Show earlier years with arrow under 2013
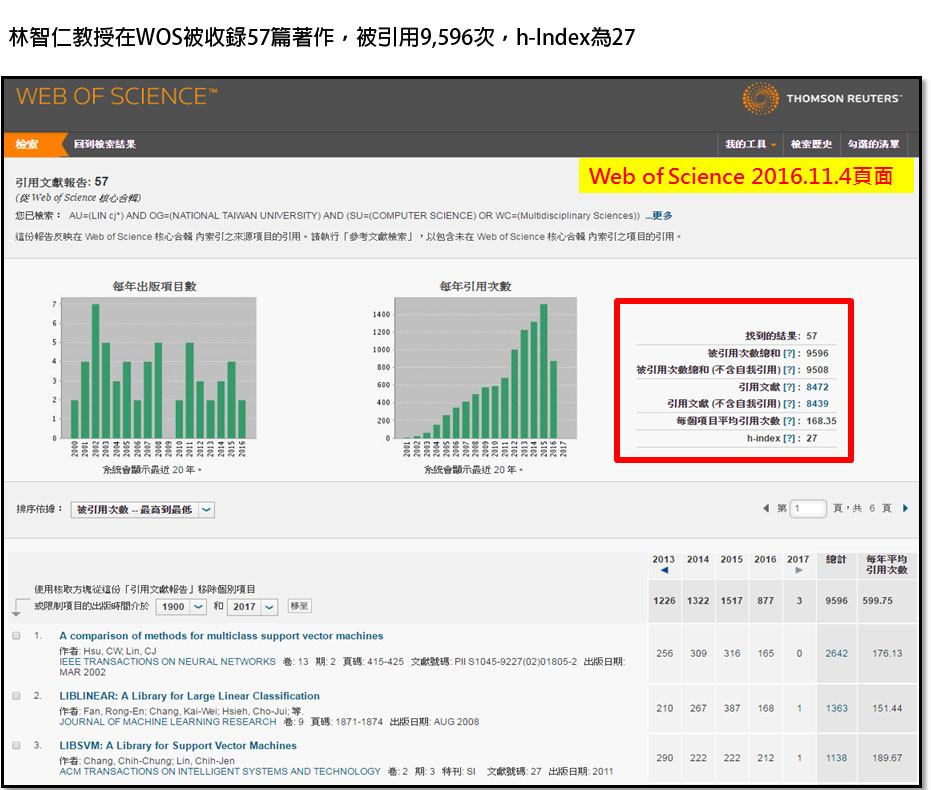Viewport: 931px width, 790px height. pyautogui.click(x=664, y=570)
